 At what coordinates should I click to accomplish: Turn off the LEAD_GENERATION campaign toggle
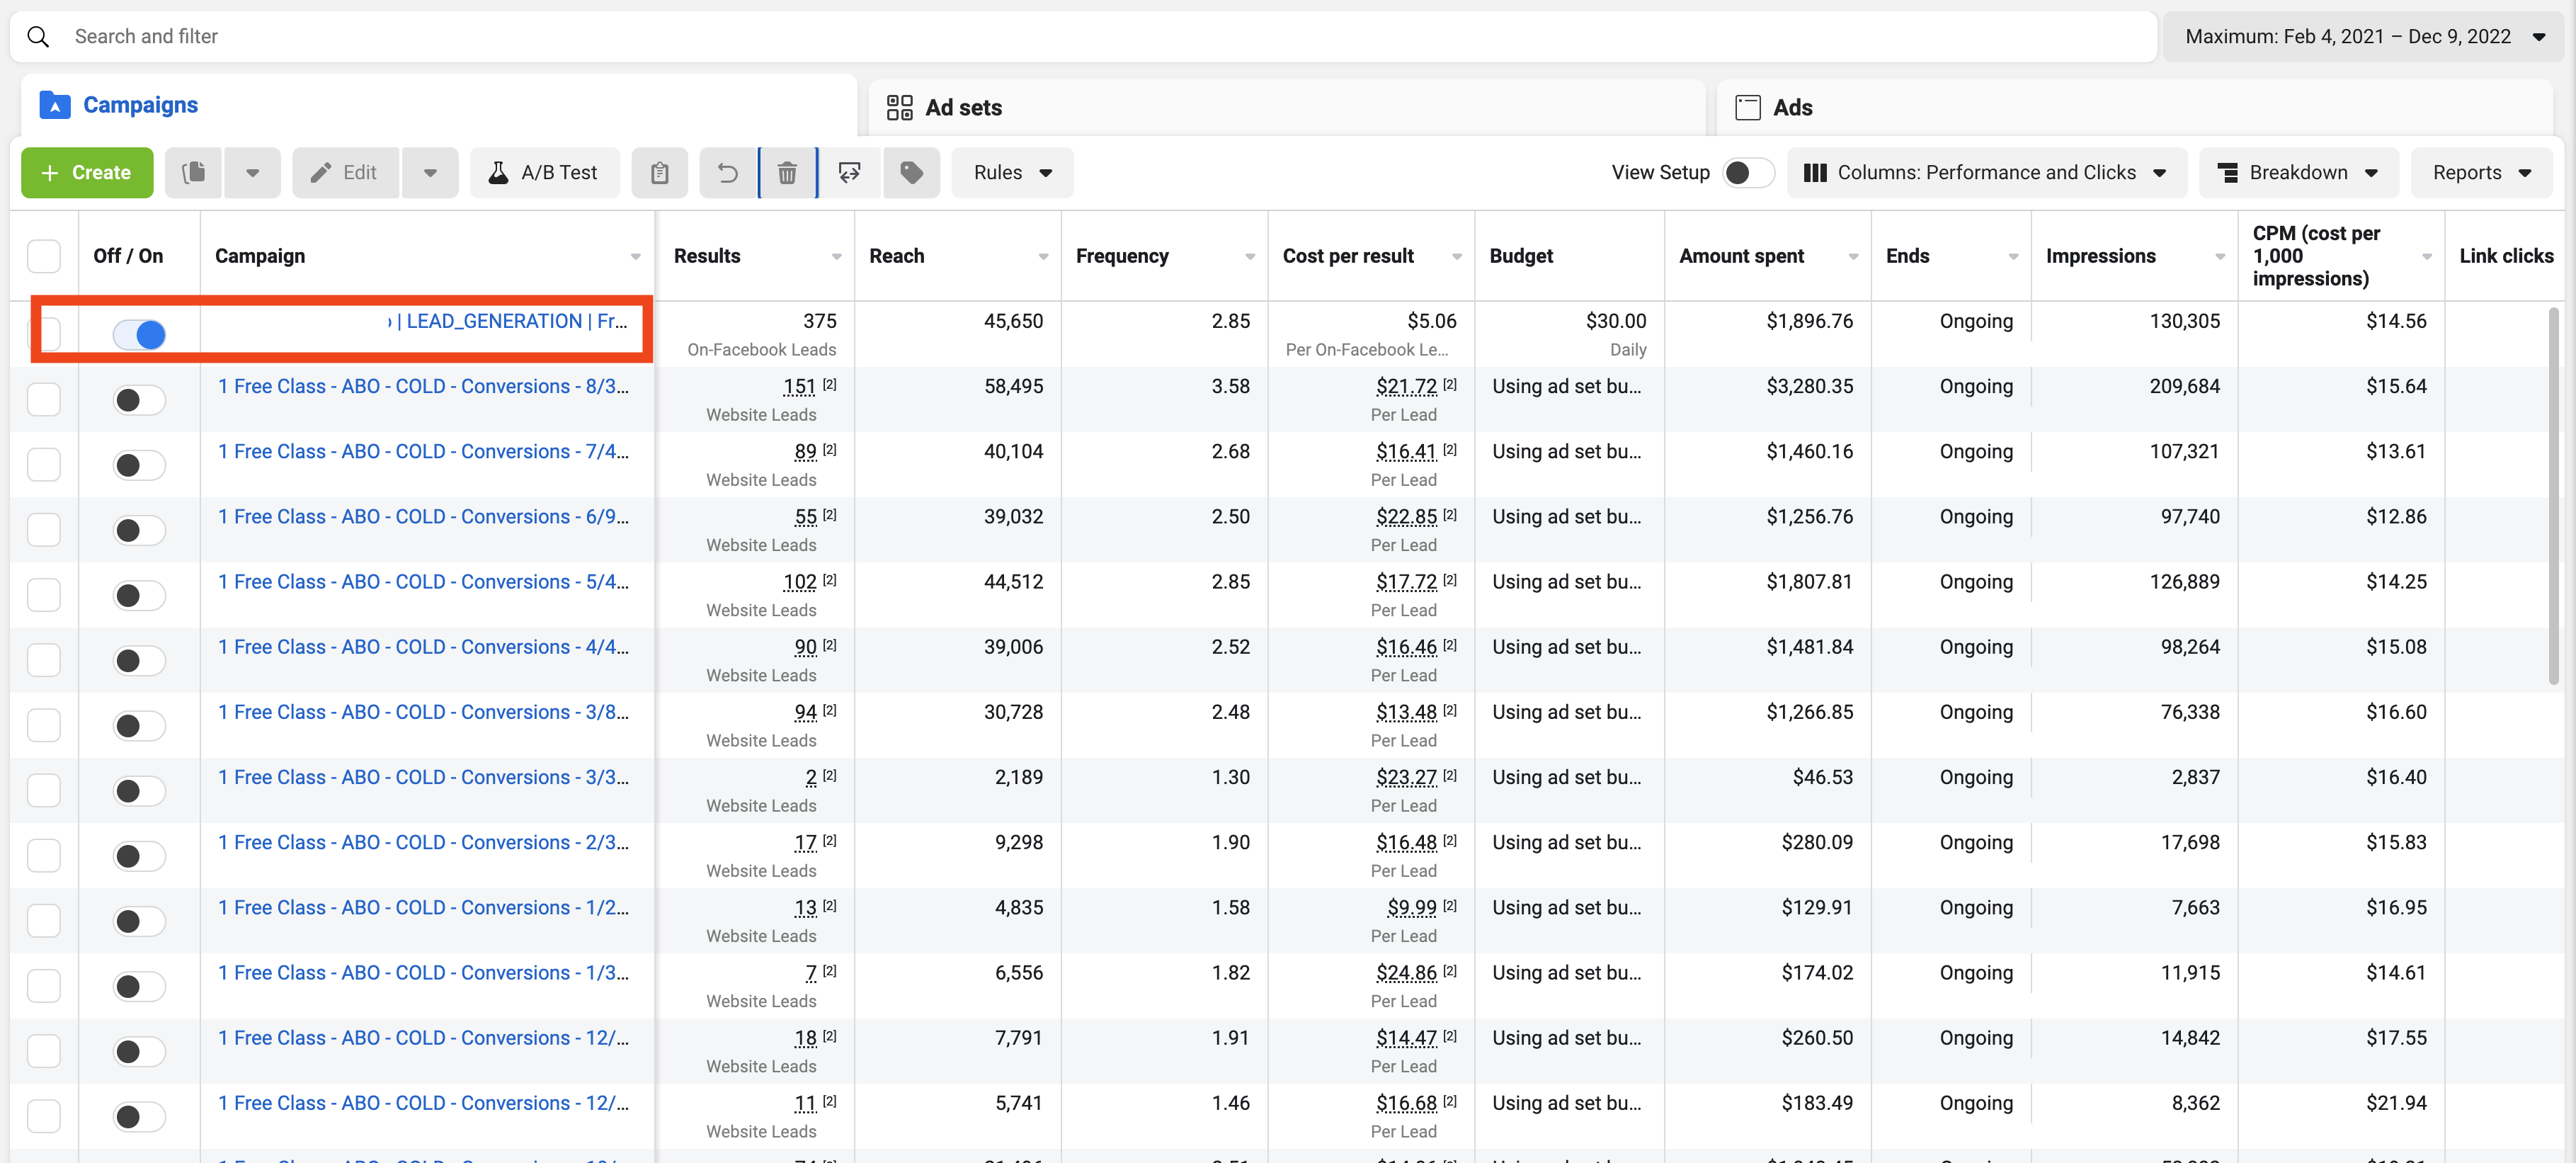pos(139,334)
